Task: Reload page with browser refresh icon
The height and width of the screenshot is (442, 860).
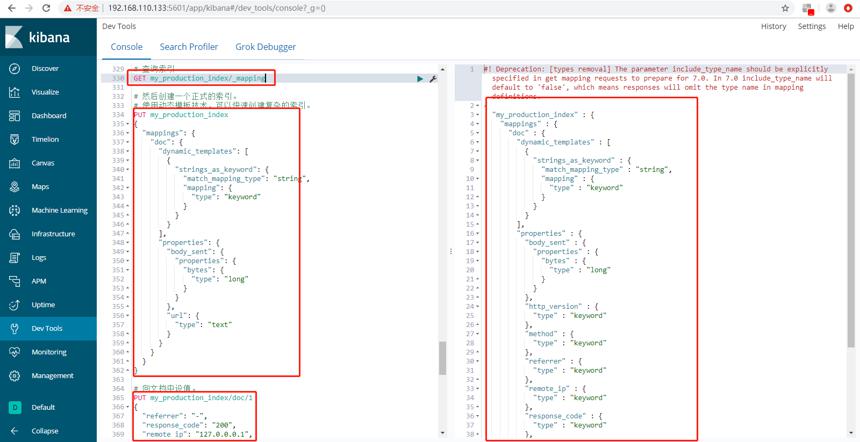Action: pyautogui.click(x=46, y=8)
